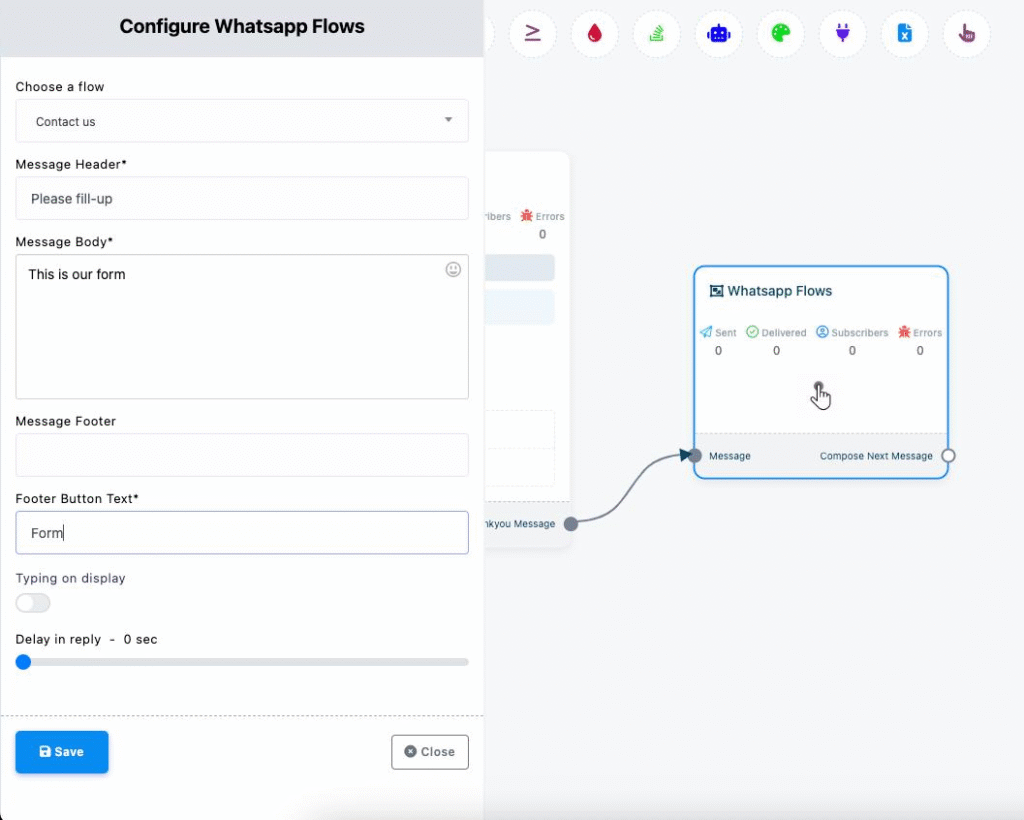Click the Errors bug icon on partially hidden node
The width and height of the screenshot is (1024, 820).
(x=526, y=215)
